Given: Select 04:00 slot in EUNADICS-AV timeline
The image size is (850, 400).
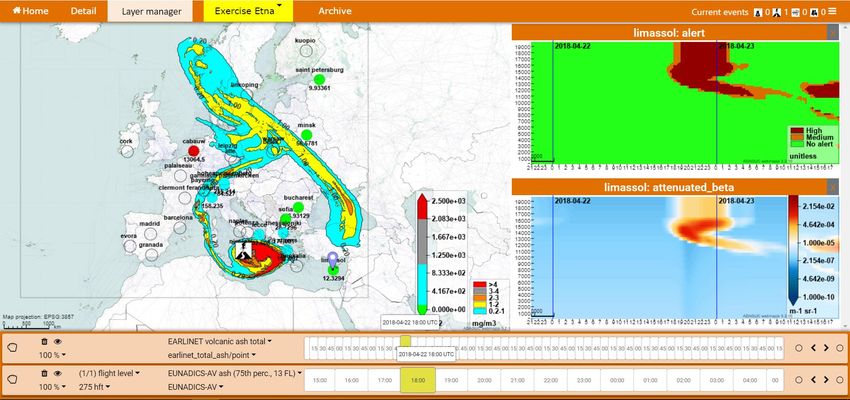Looking at the screenshot, I should [750, 380].
